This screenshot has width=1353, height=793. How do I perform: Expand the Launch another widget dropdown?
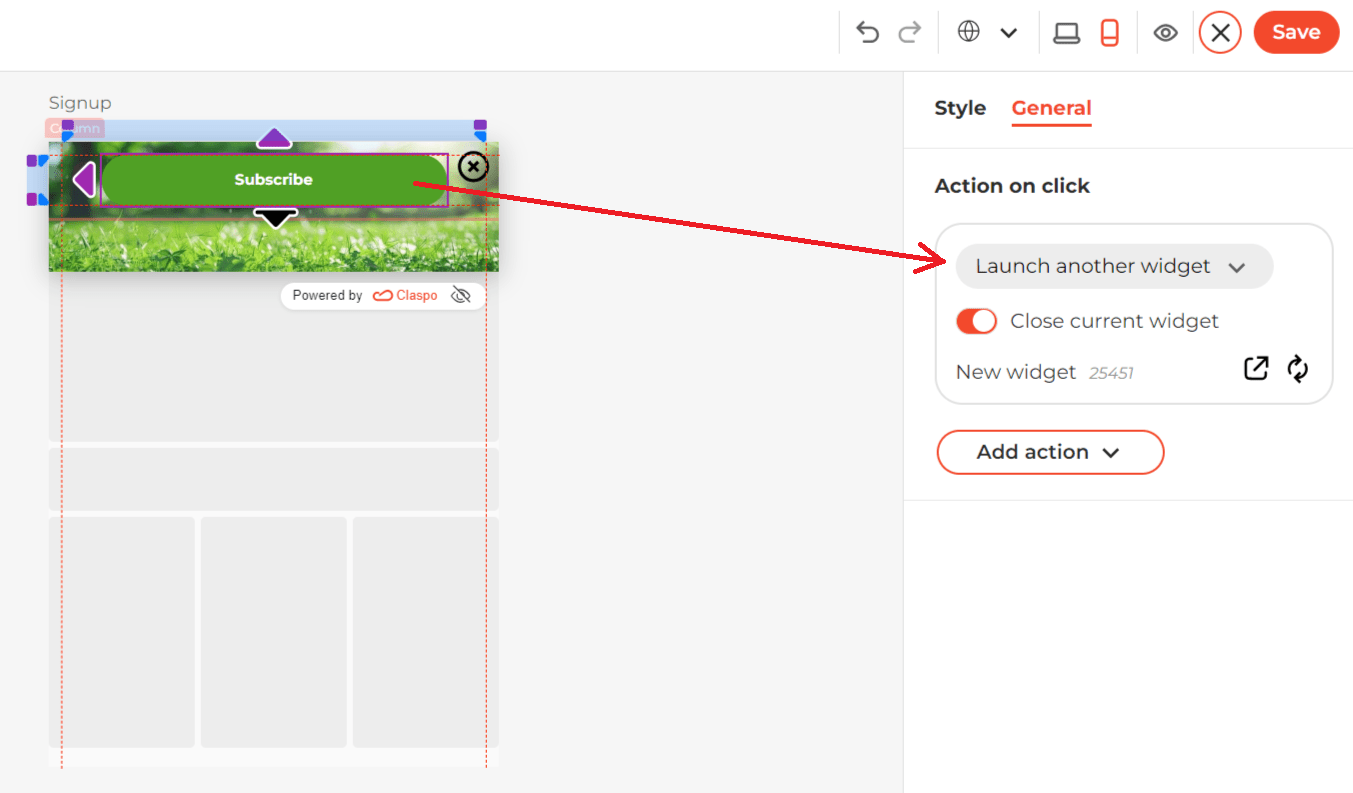(x=1114, y=267)
